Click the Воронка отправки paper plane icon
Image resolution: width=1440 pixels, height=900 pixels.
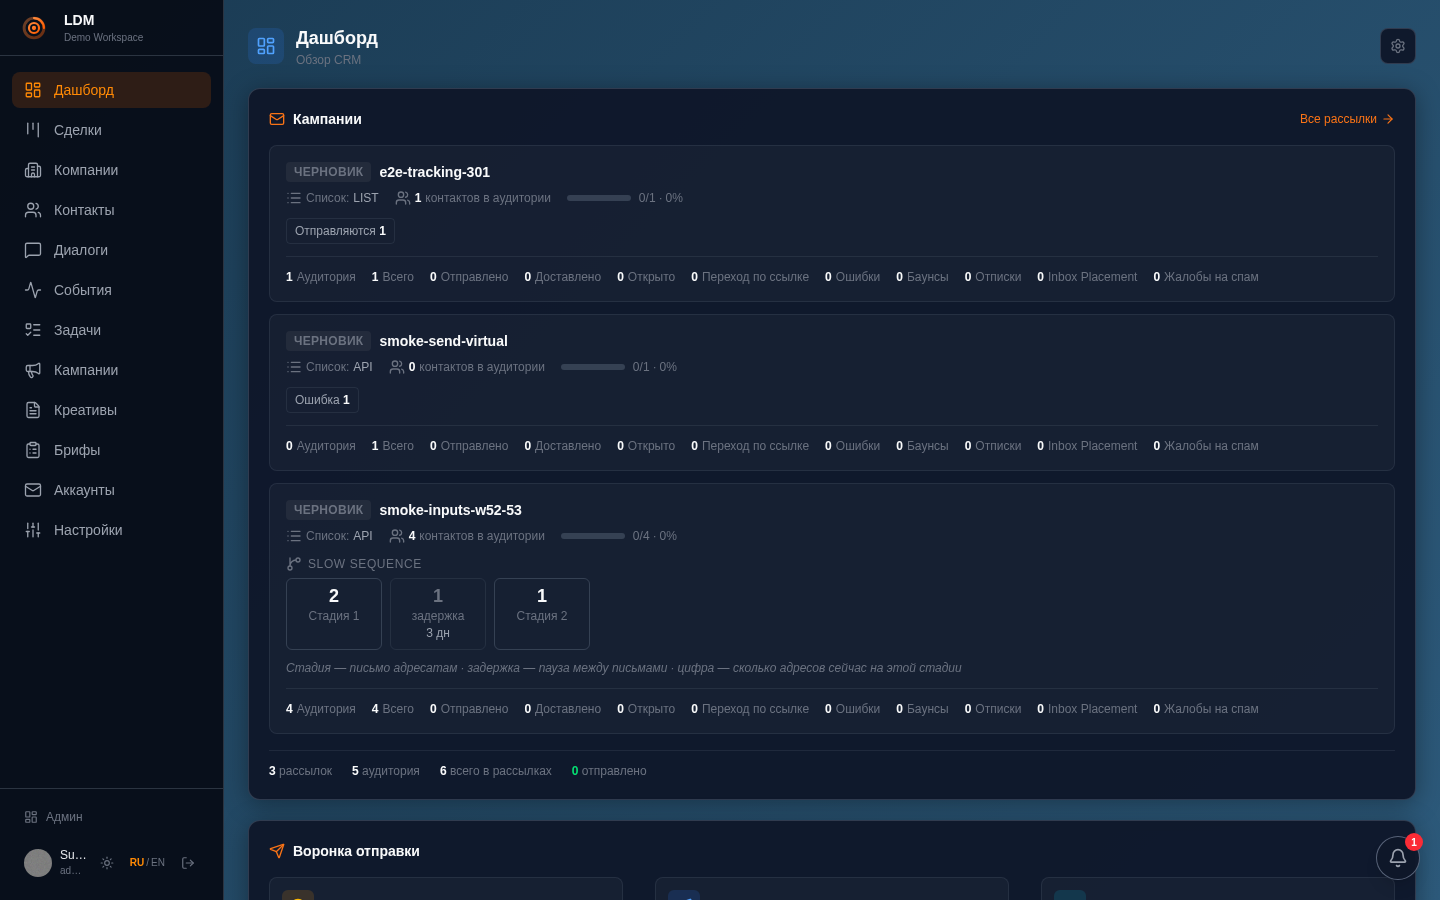[277, 851]
